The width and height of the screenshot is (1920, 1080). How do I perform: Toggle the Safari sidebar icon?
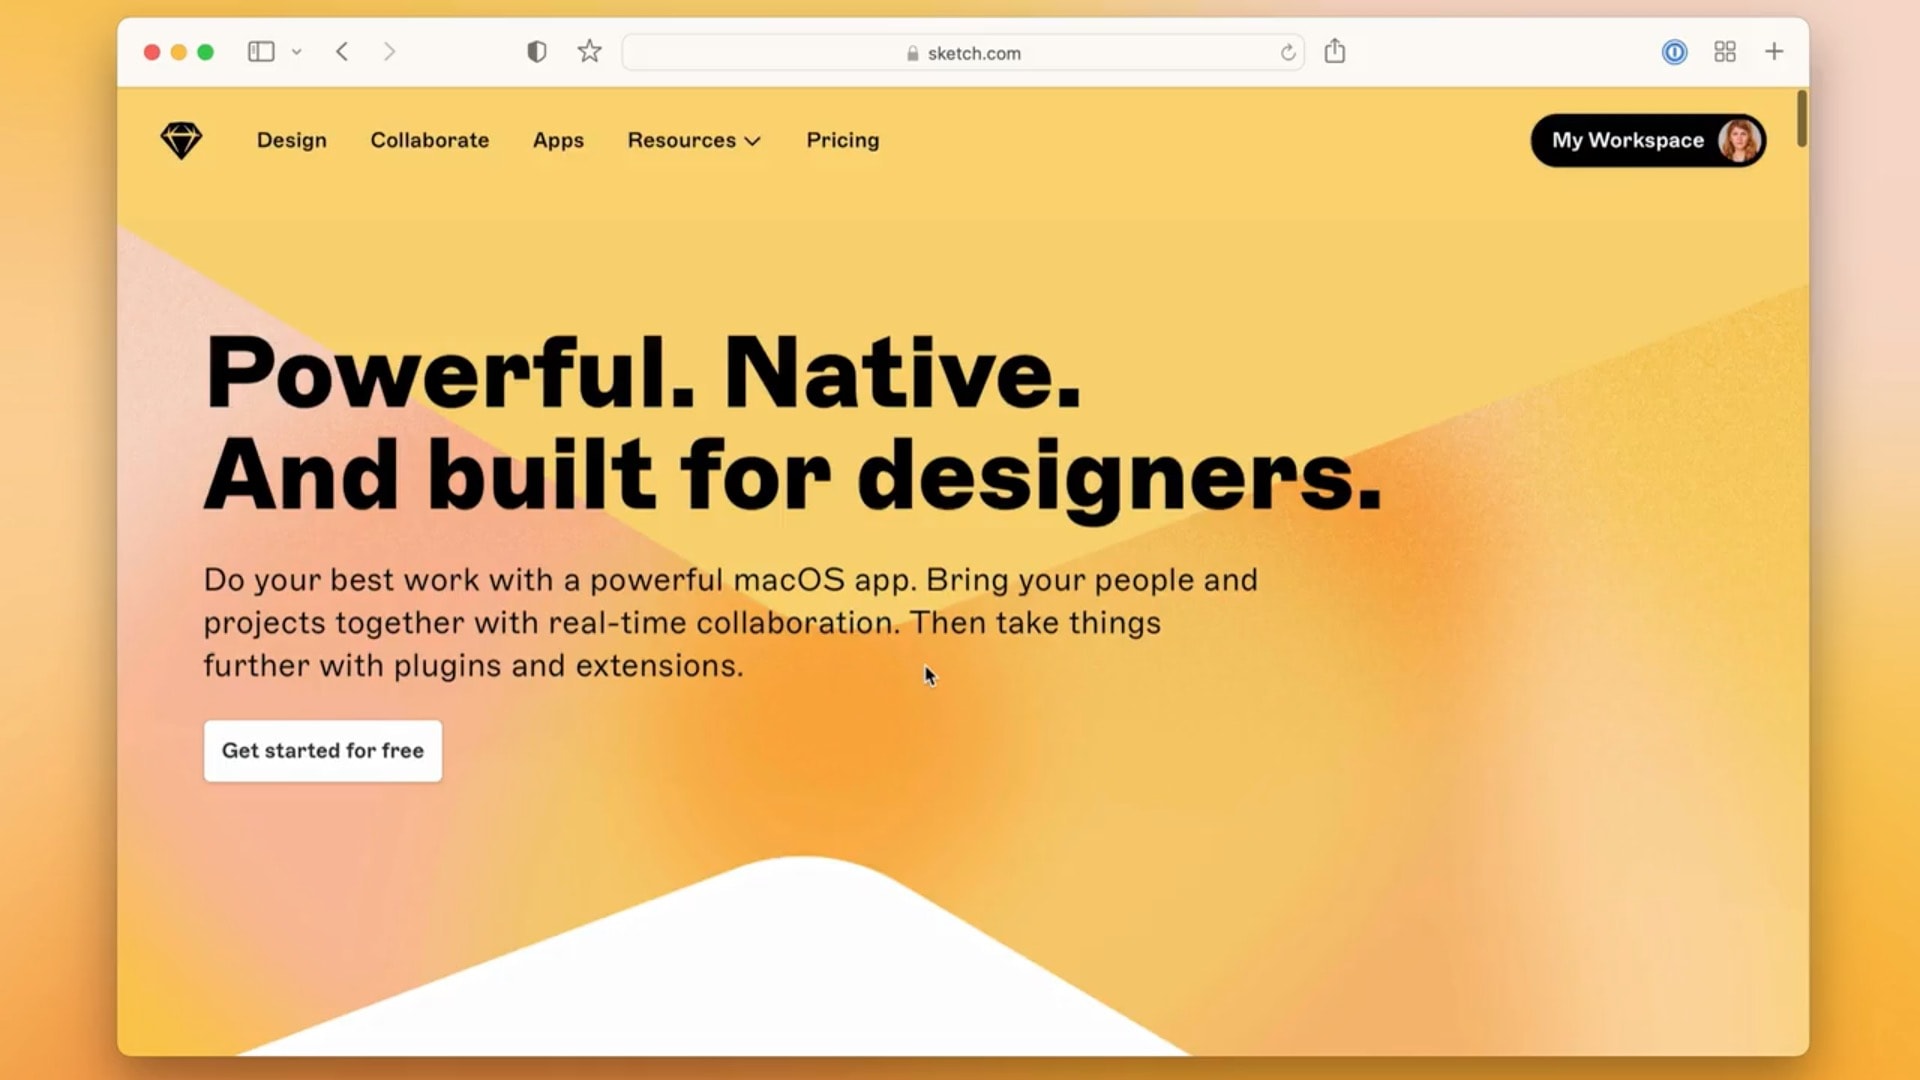tap(261, 52)
